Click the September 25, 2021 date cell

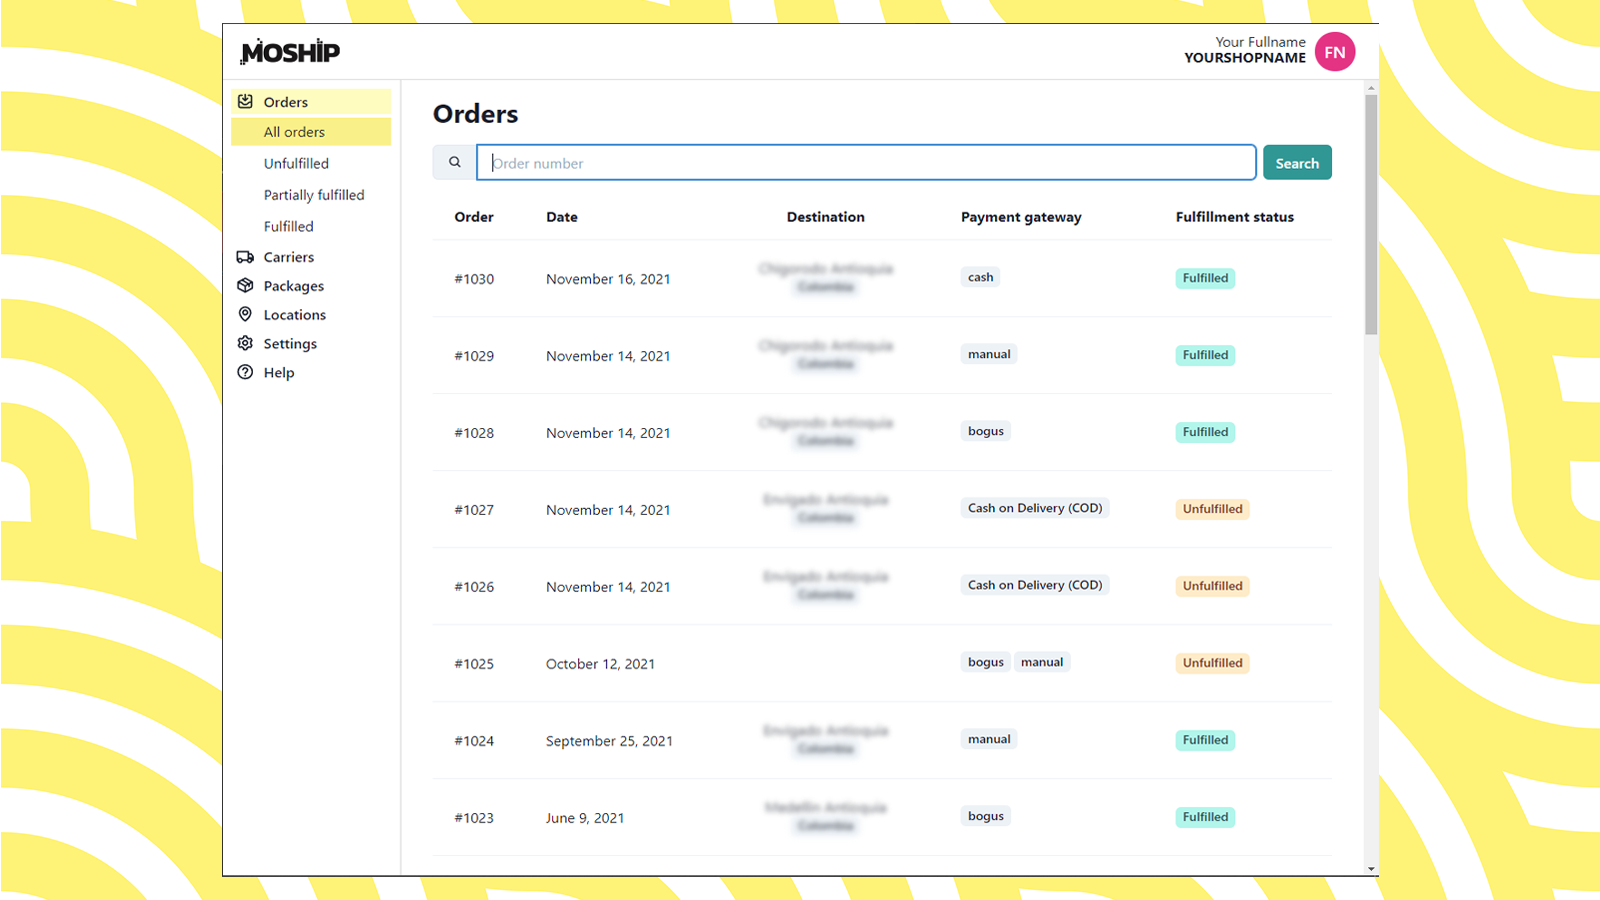[x=609, y=741]
